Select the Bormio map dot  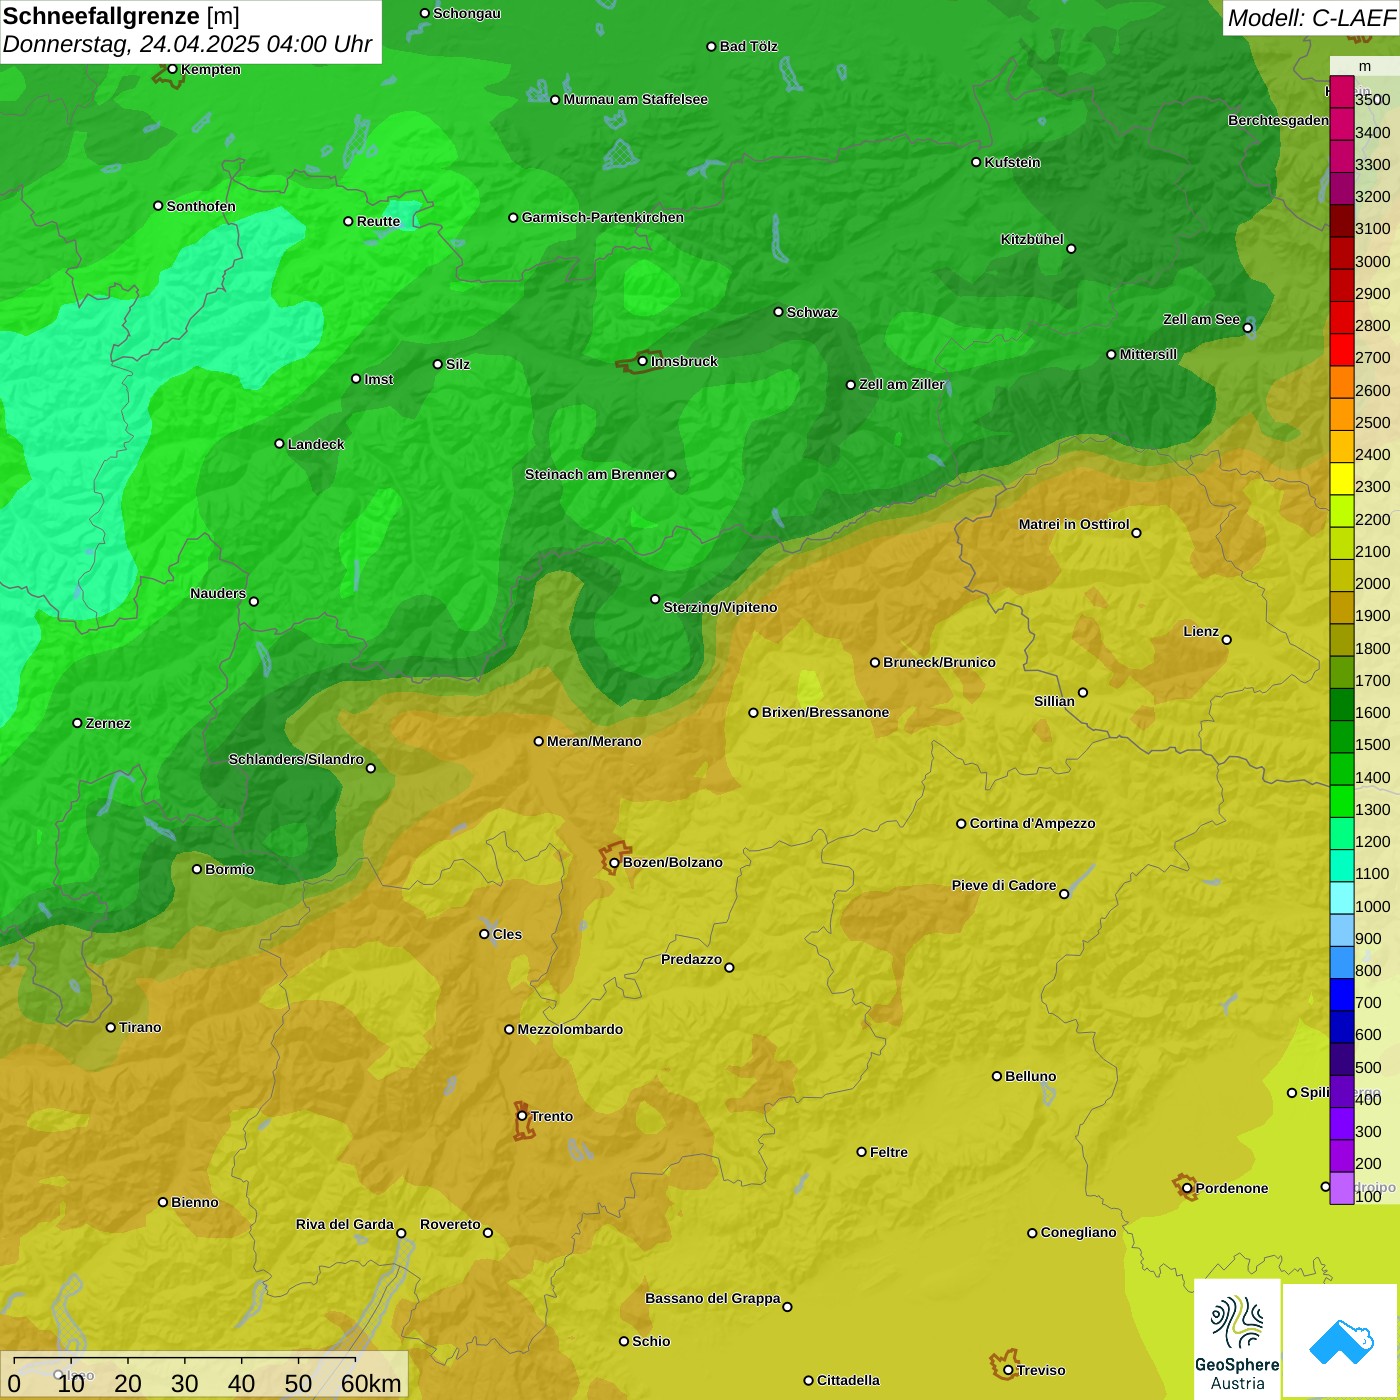pyautogui.click(x=197, y=869)
